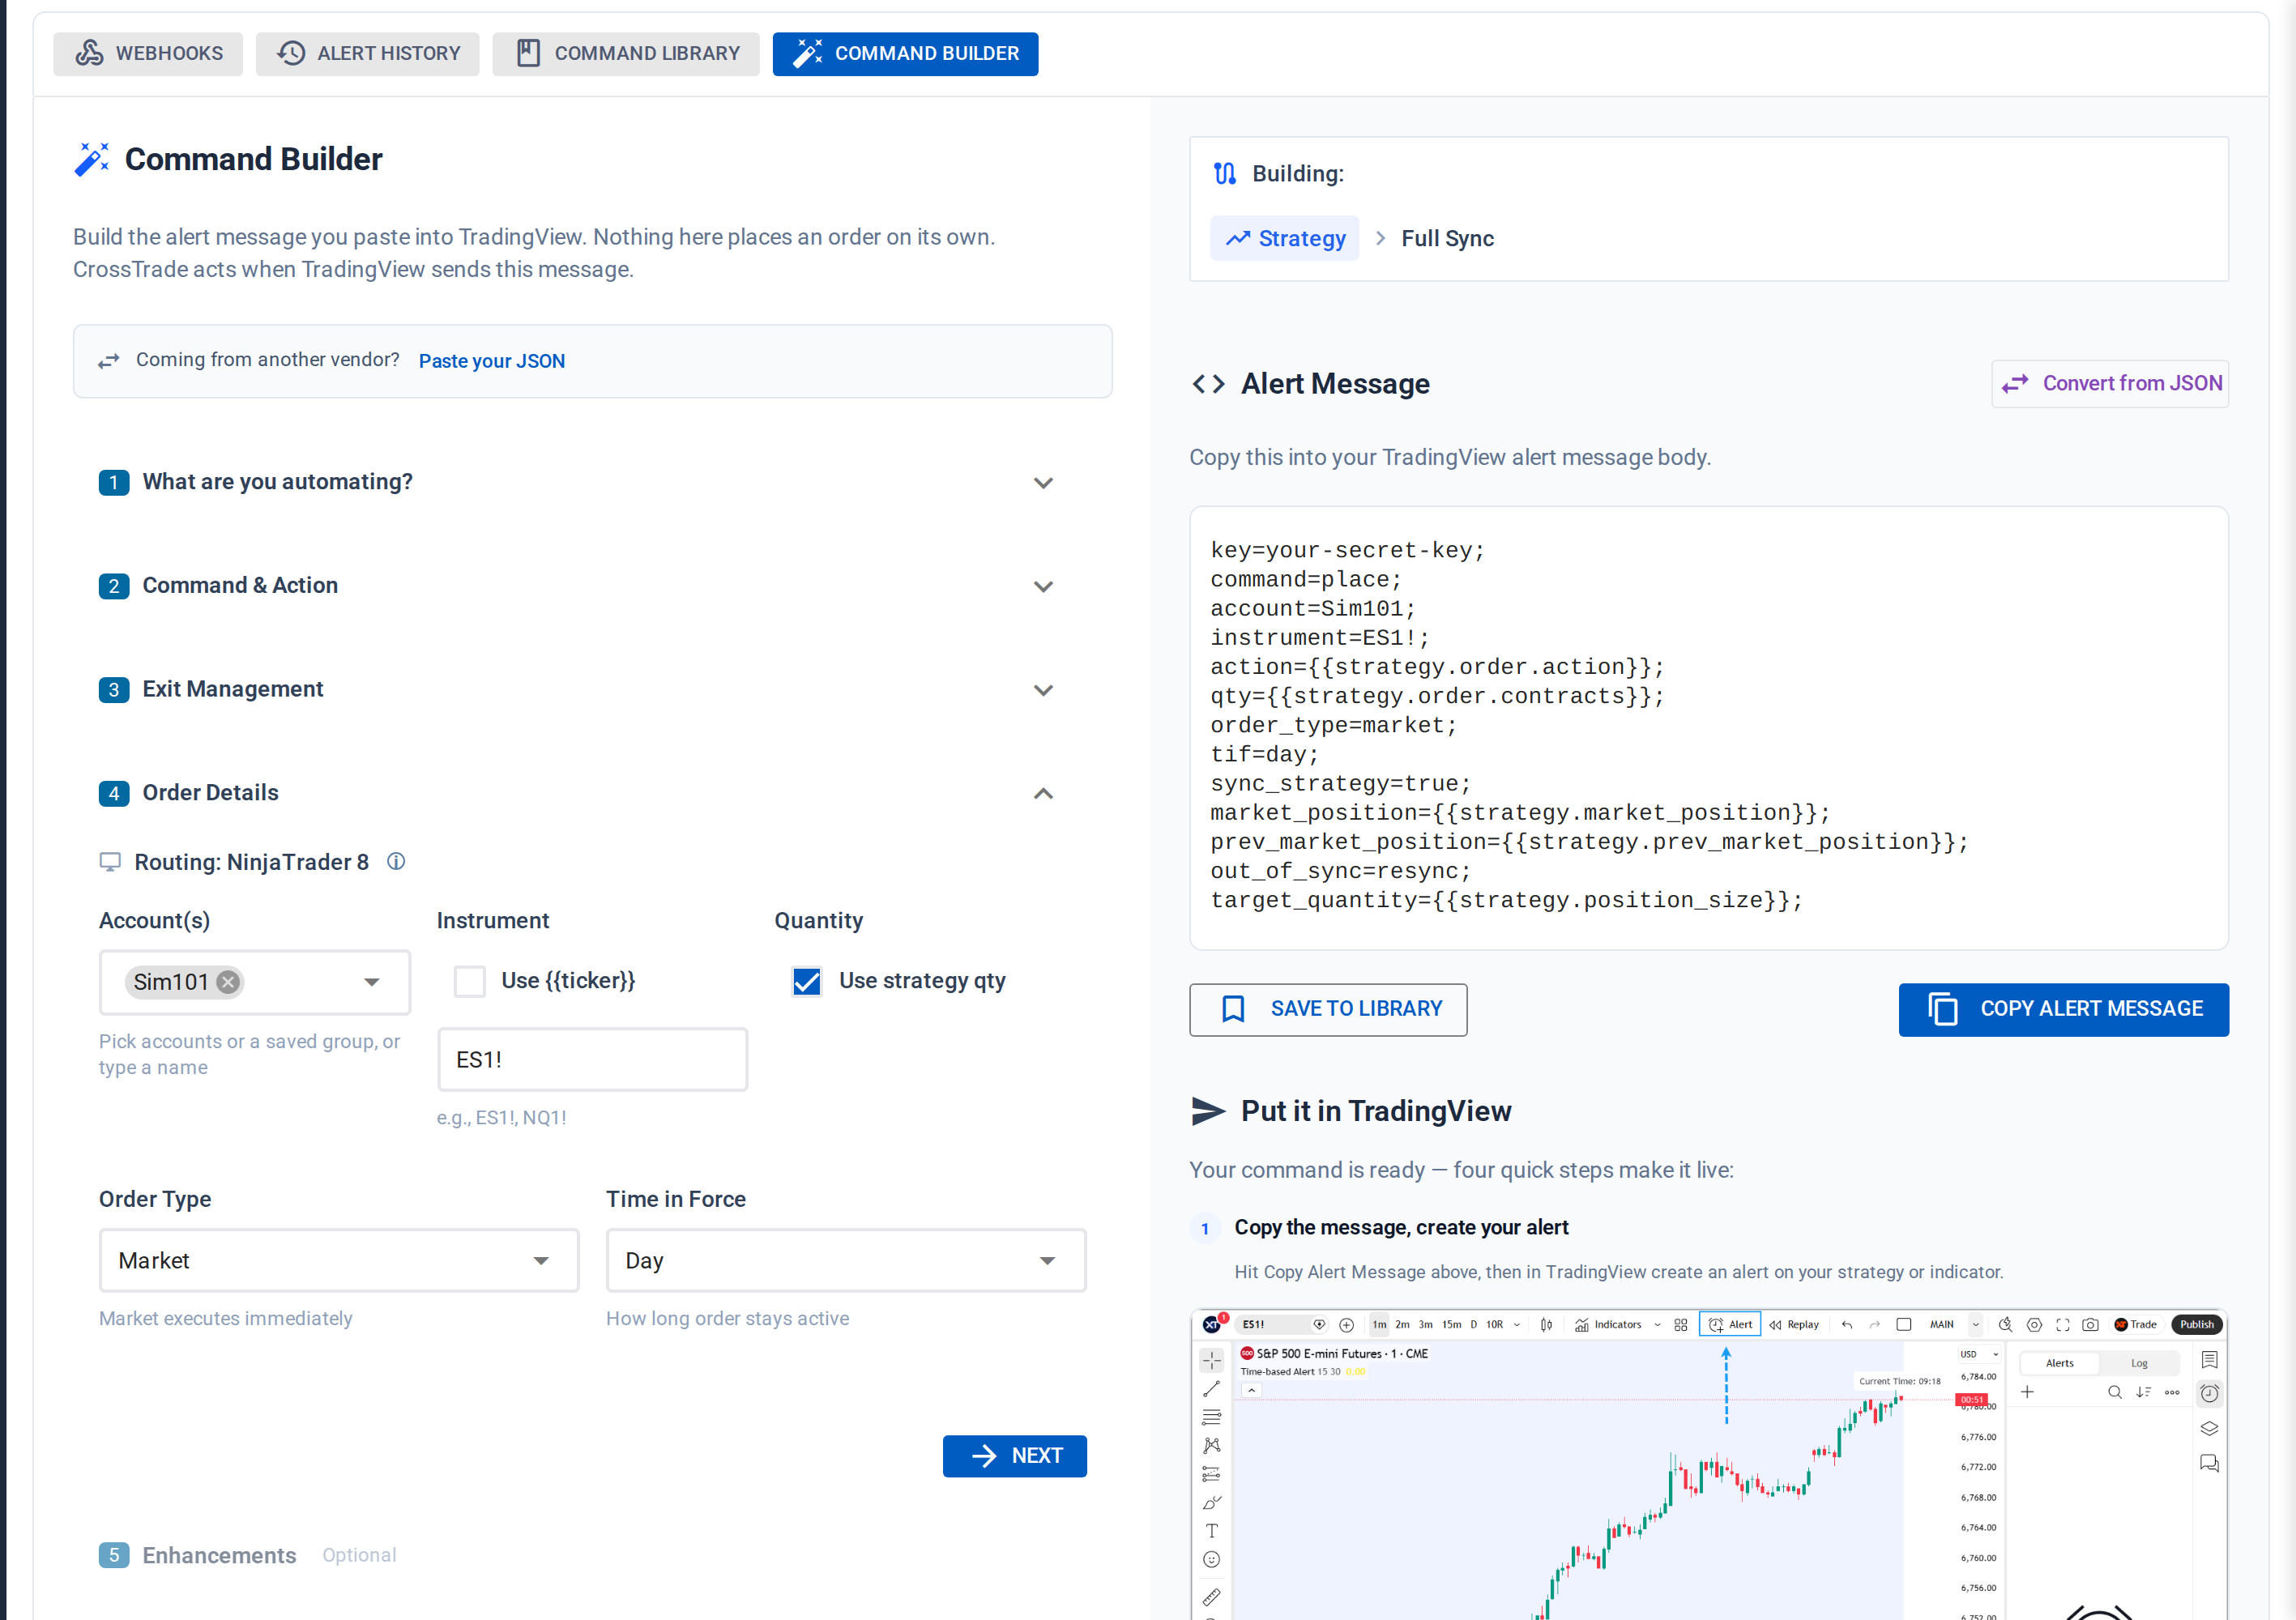This screenshot has width=2296, height=1620.
Task: Switch to Alert History tab
Action: tap(367, 54)
